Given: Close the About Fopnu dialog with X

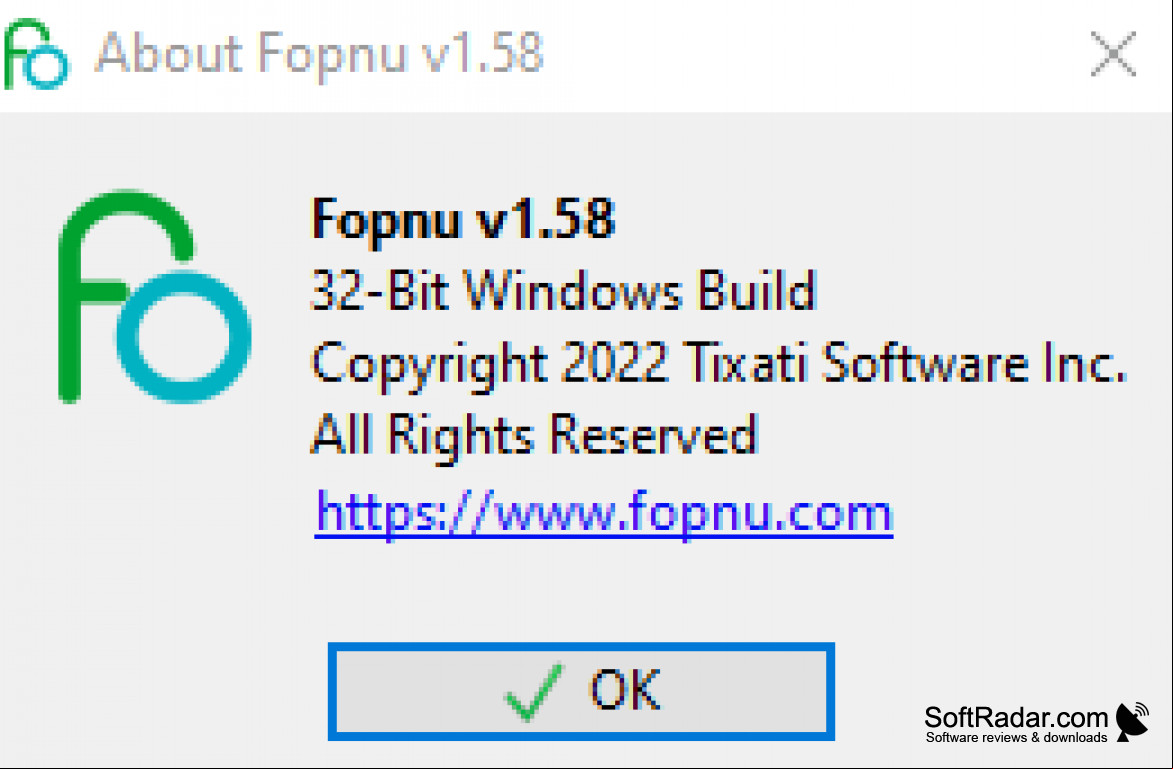Looking at the screenshot, I should pyautogui.click(x=1113, y=54).
